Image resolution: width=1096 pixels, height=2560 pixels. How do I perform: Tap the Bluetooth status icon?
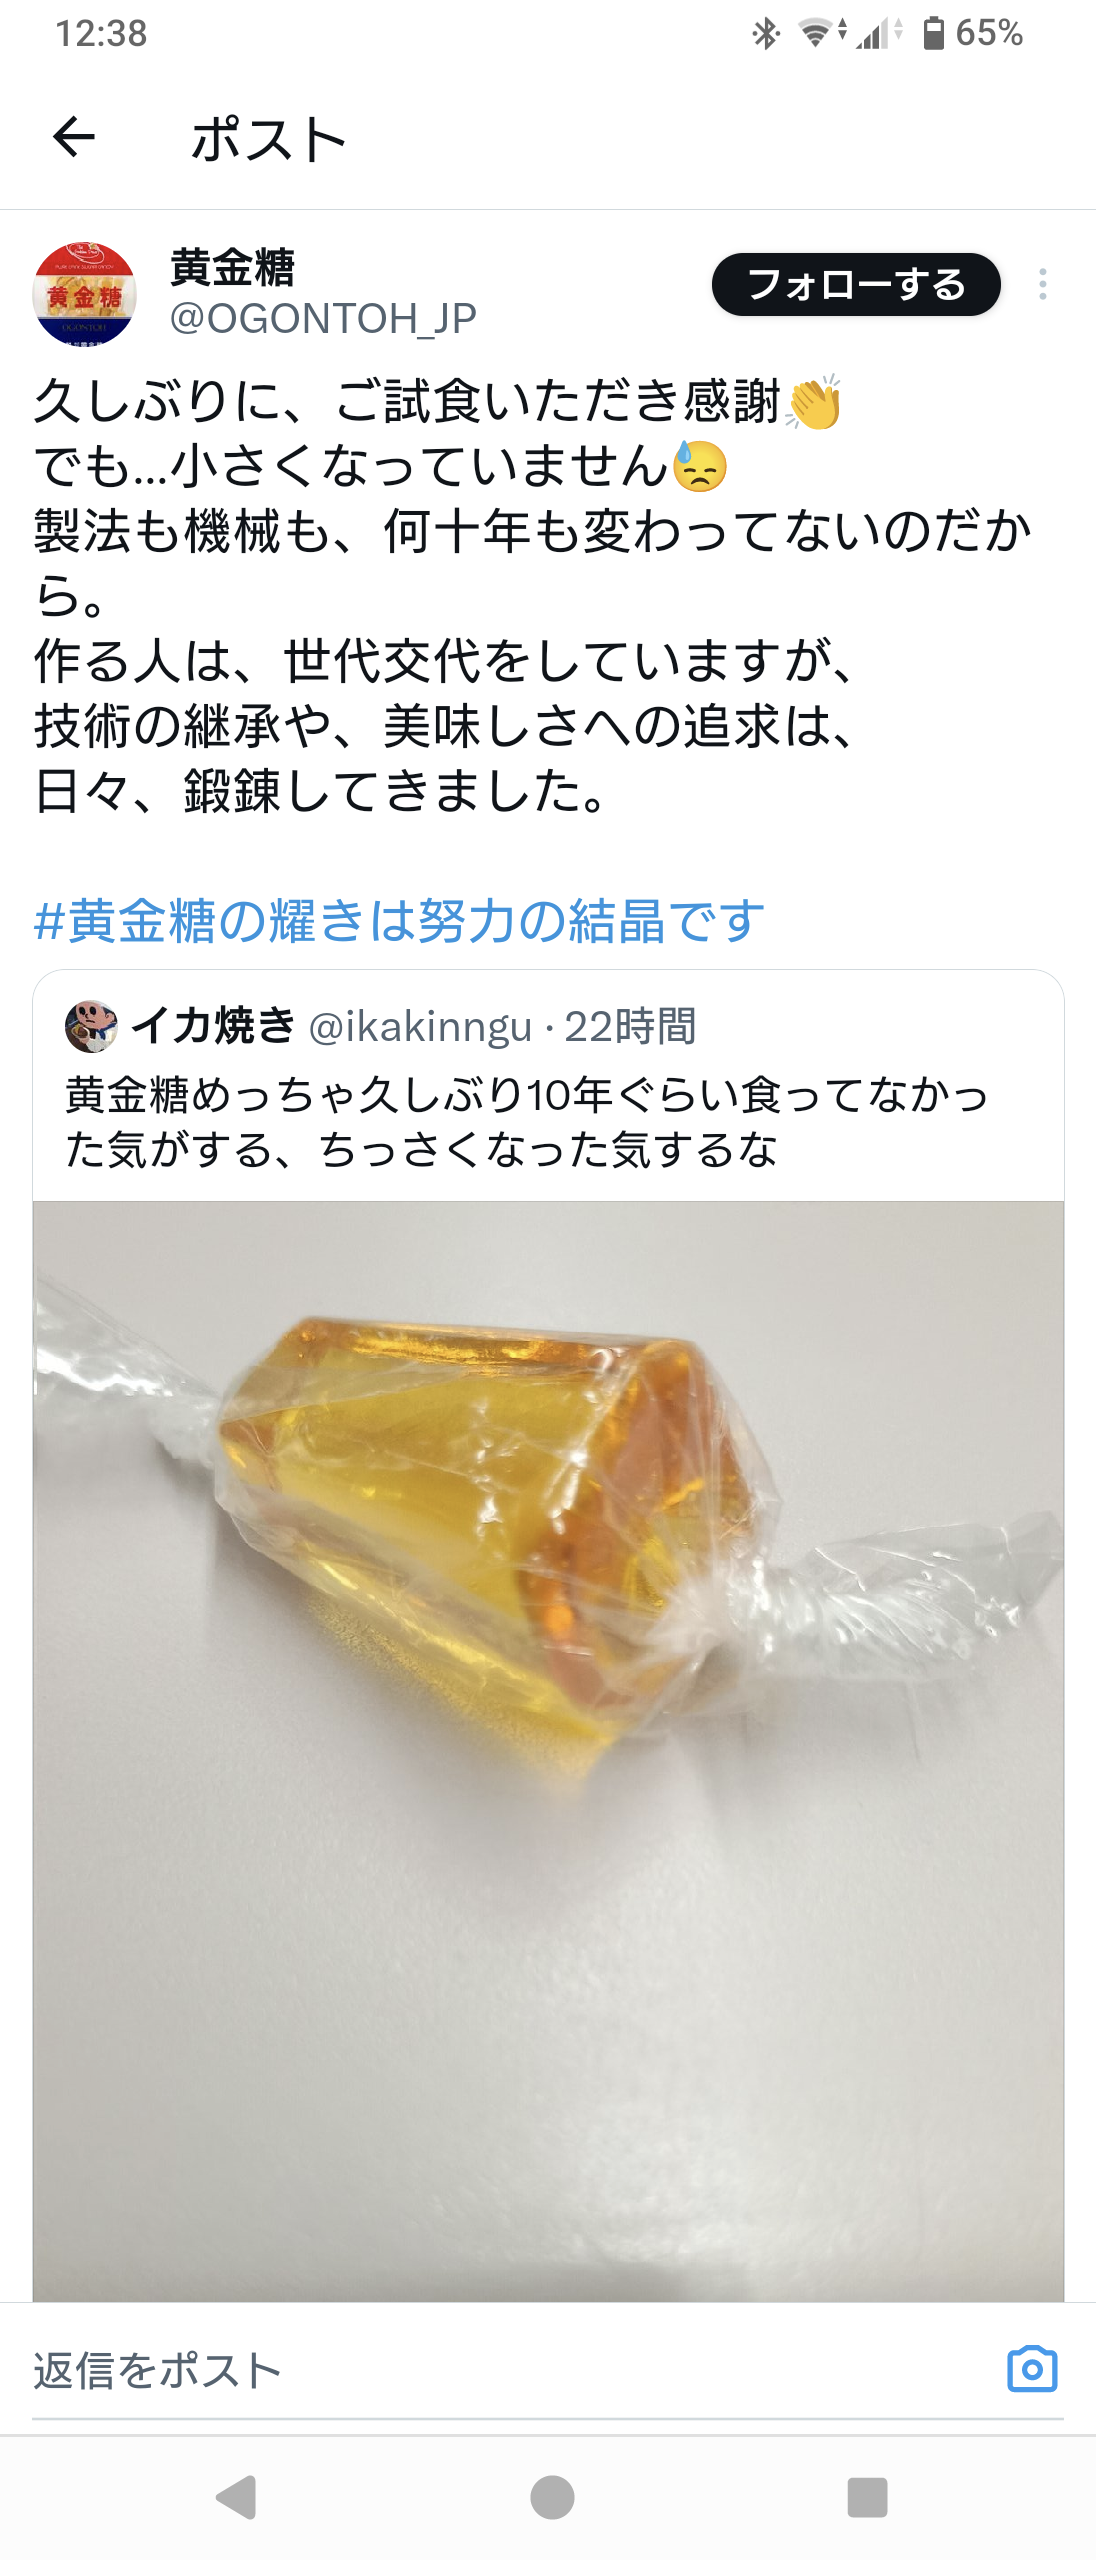[x=766, y=33]
